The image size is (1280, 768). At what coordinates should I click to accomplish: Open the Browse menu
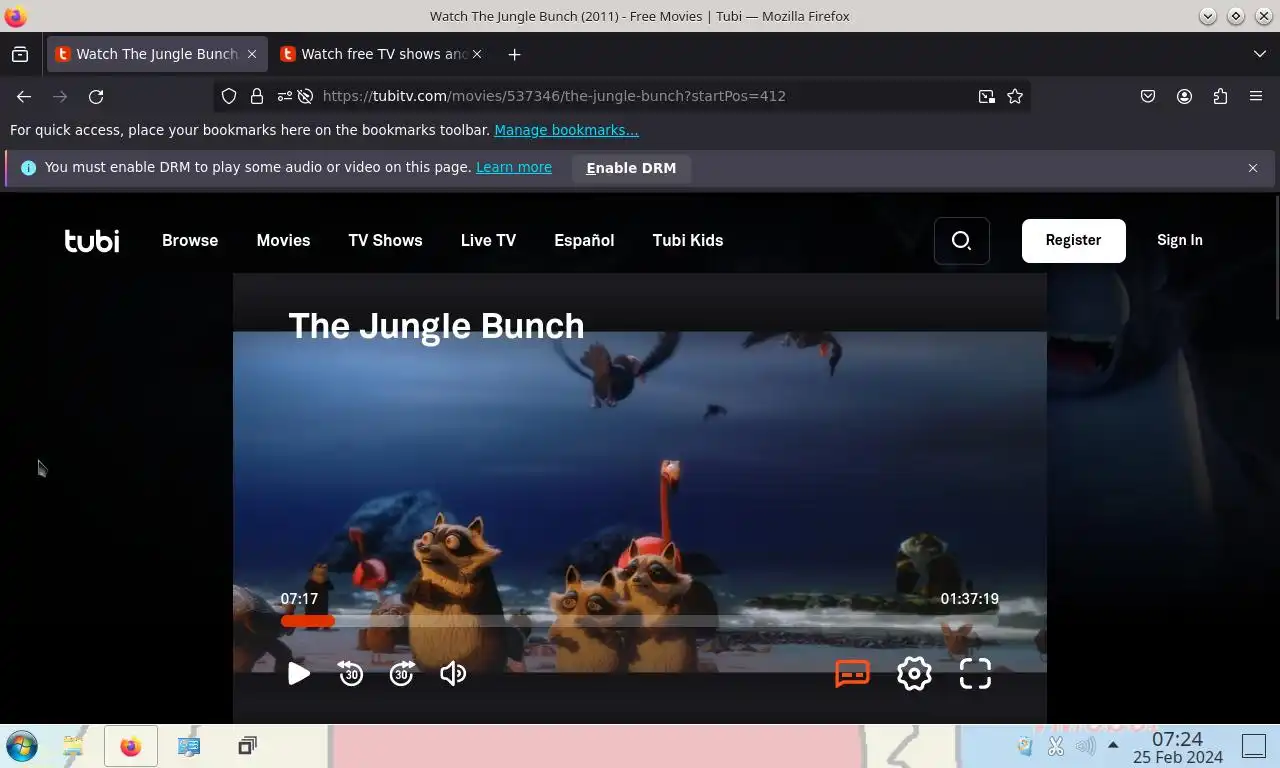(190, 241)
